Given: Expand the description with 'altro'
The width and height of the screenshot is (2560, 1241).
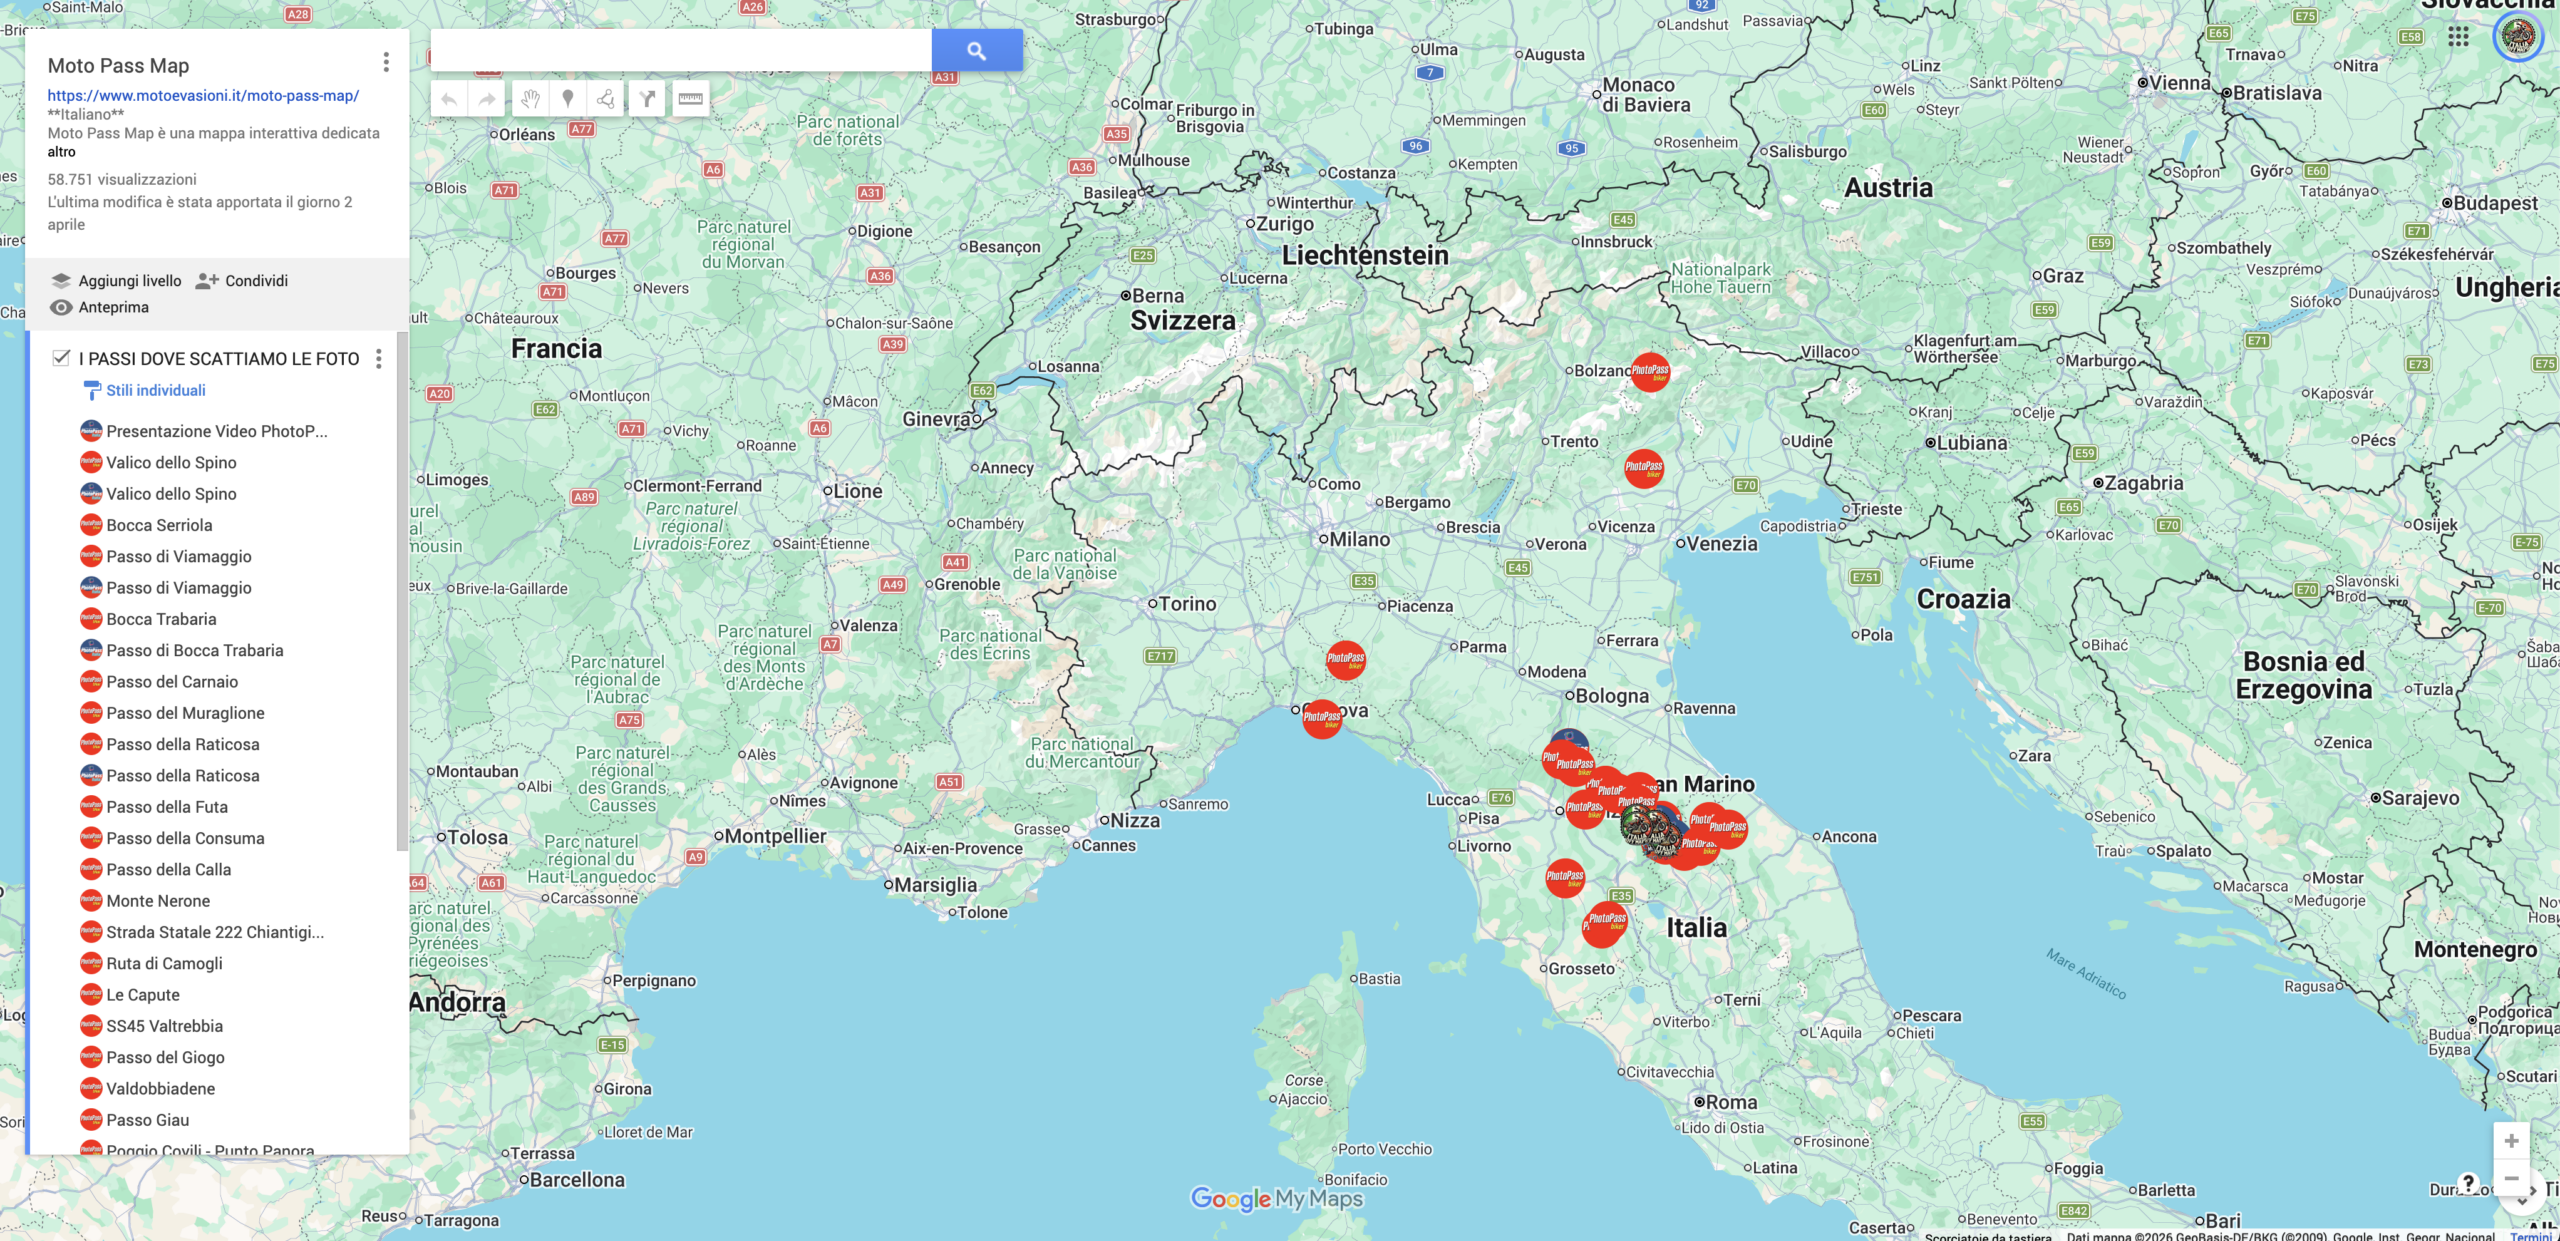Looking at the screenshot, I should pos(61,152).
